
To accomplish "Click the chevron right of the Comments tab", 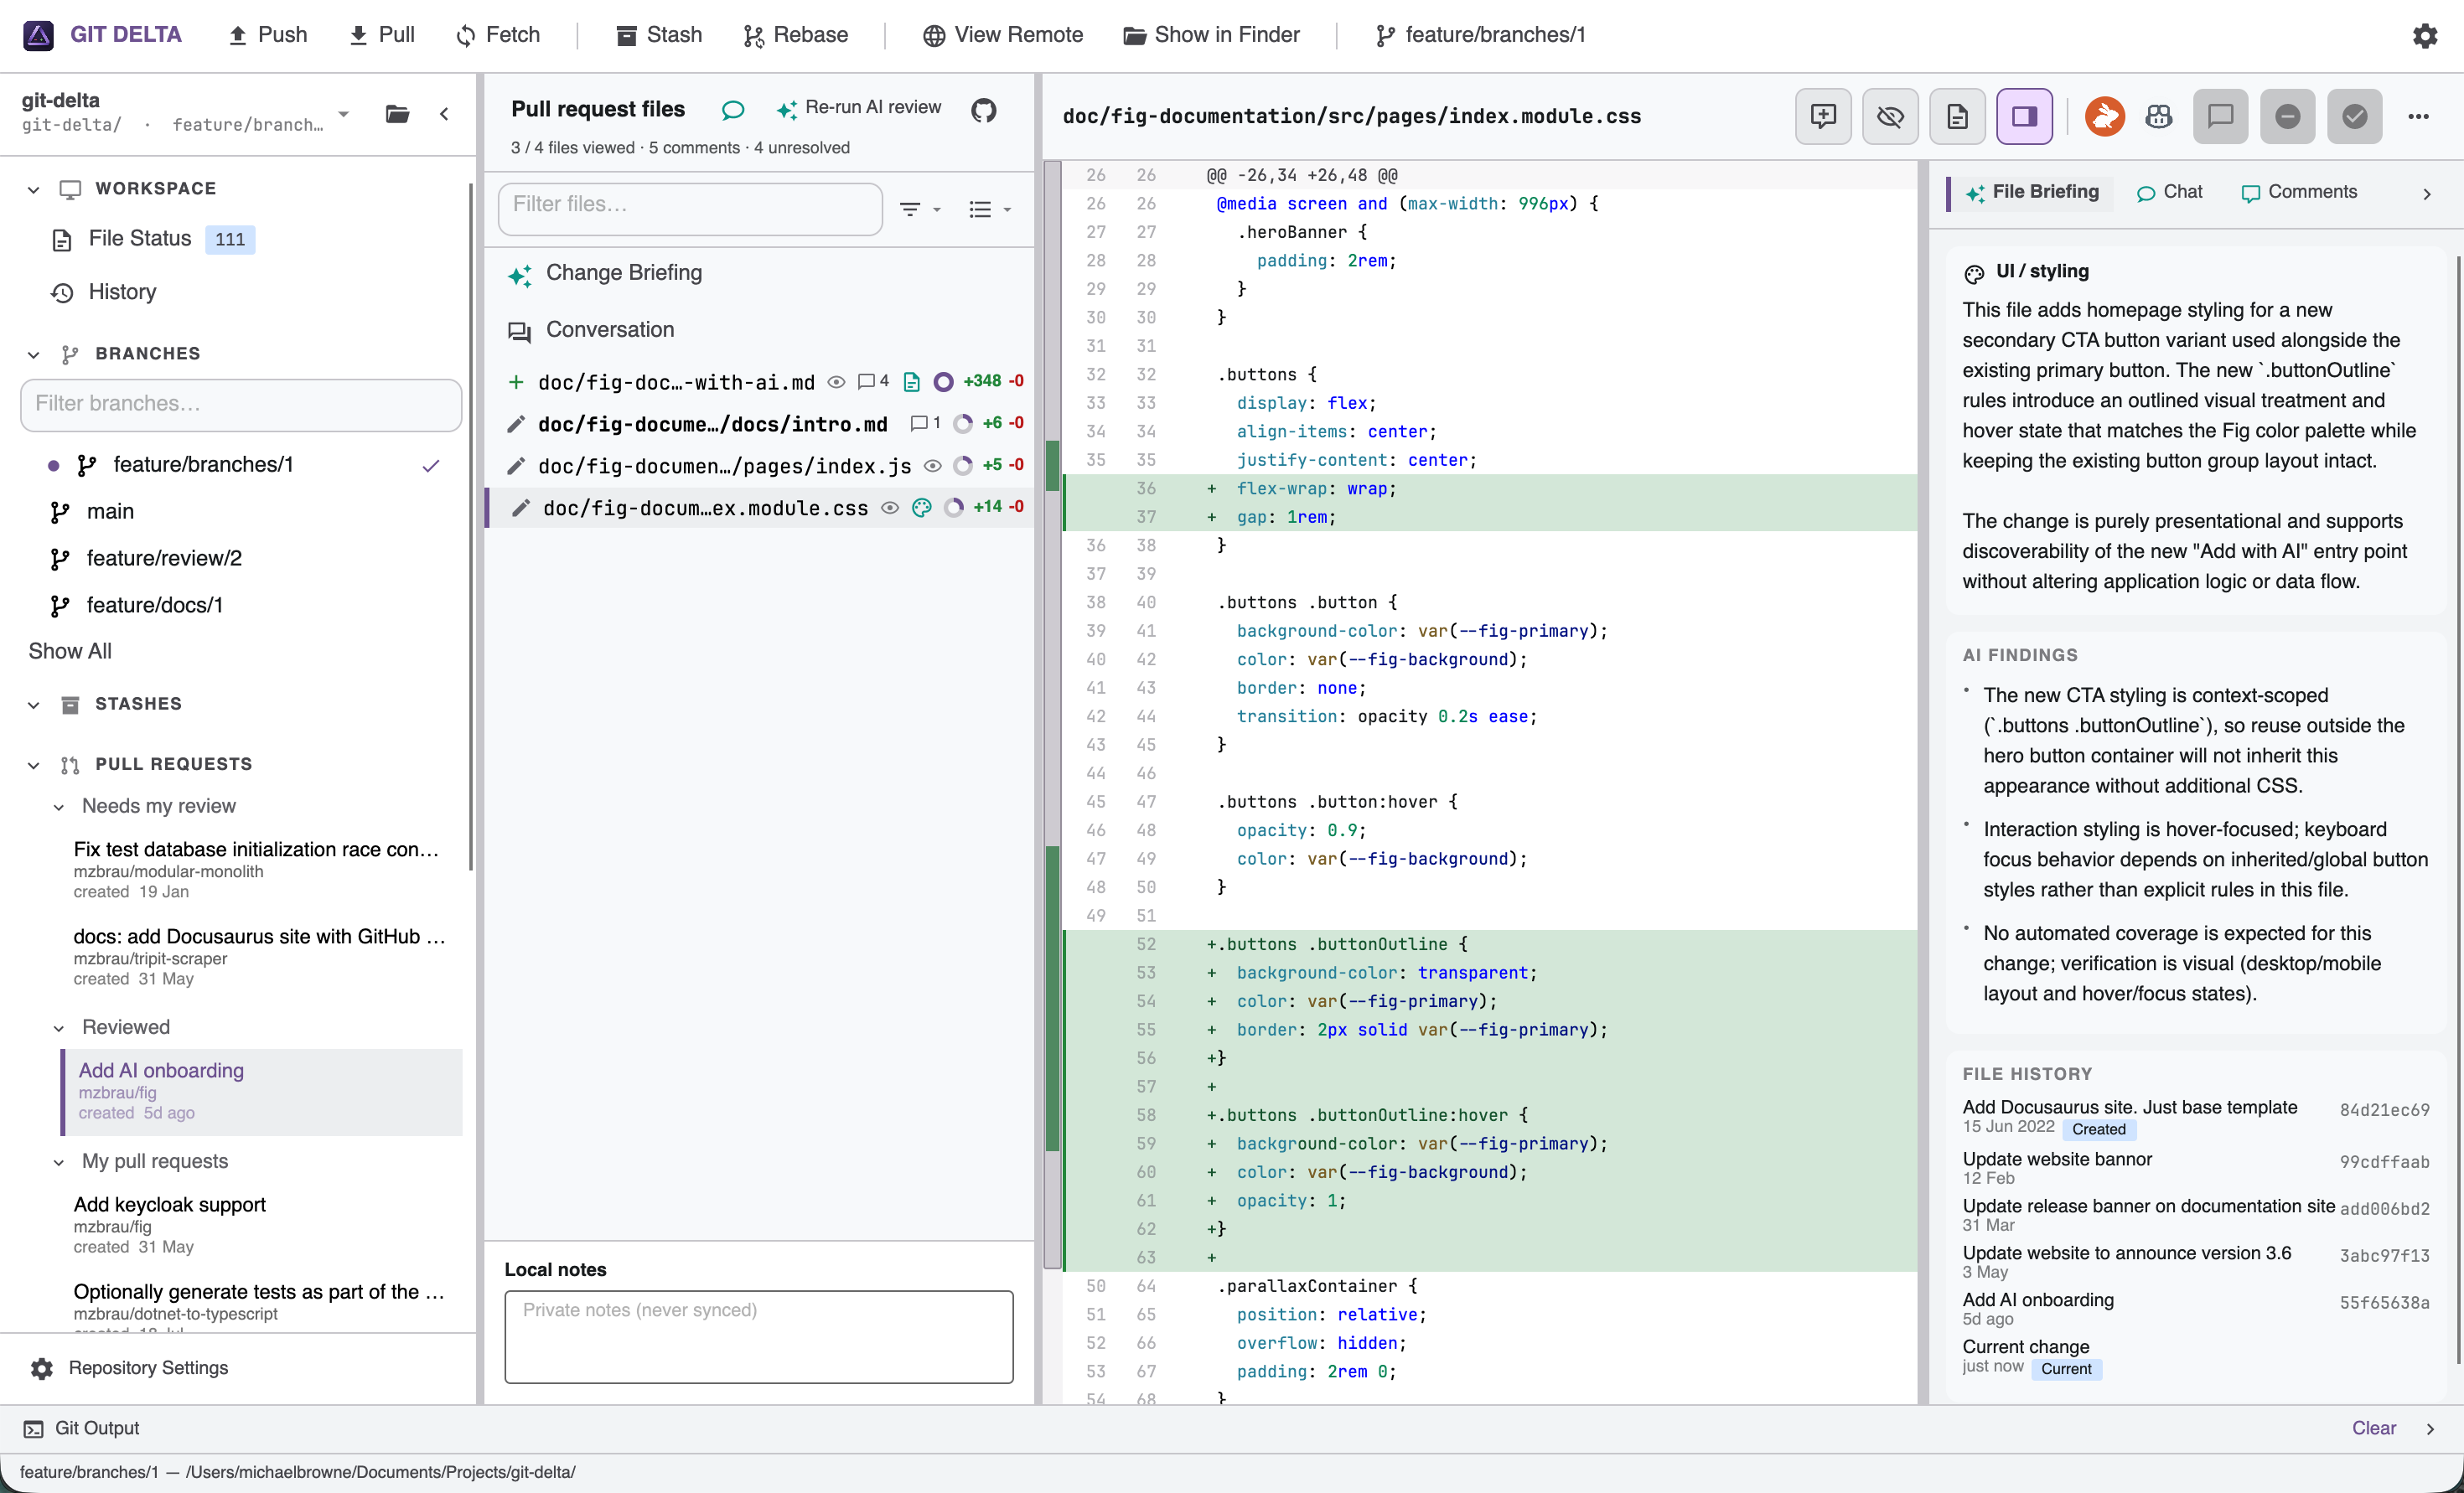I will [2427, 194].
